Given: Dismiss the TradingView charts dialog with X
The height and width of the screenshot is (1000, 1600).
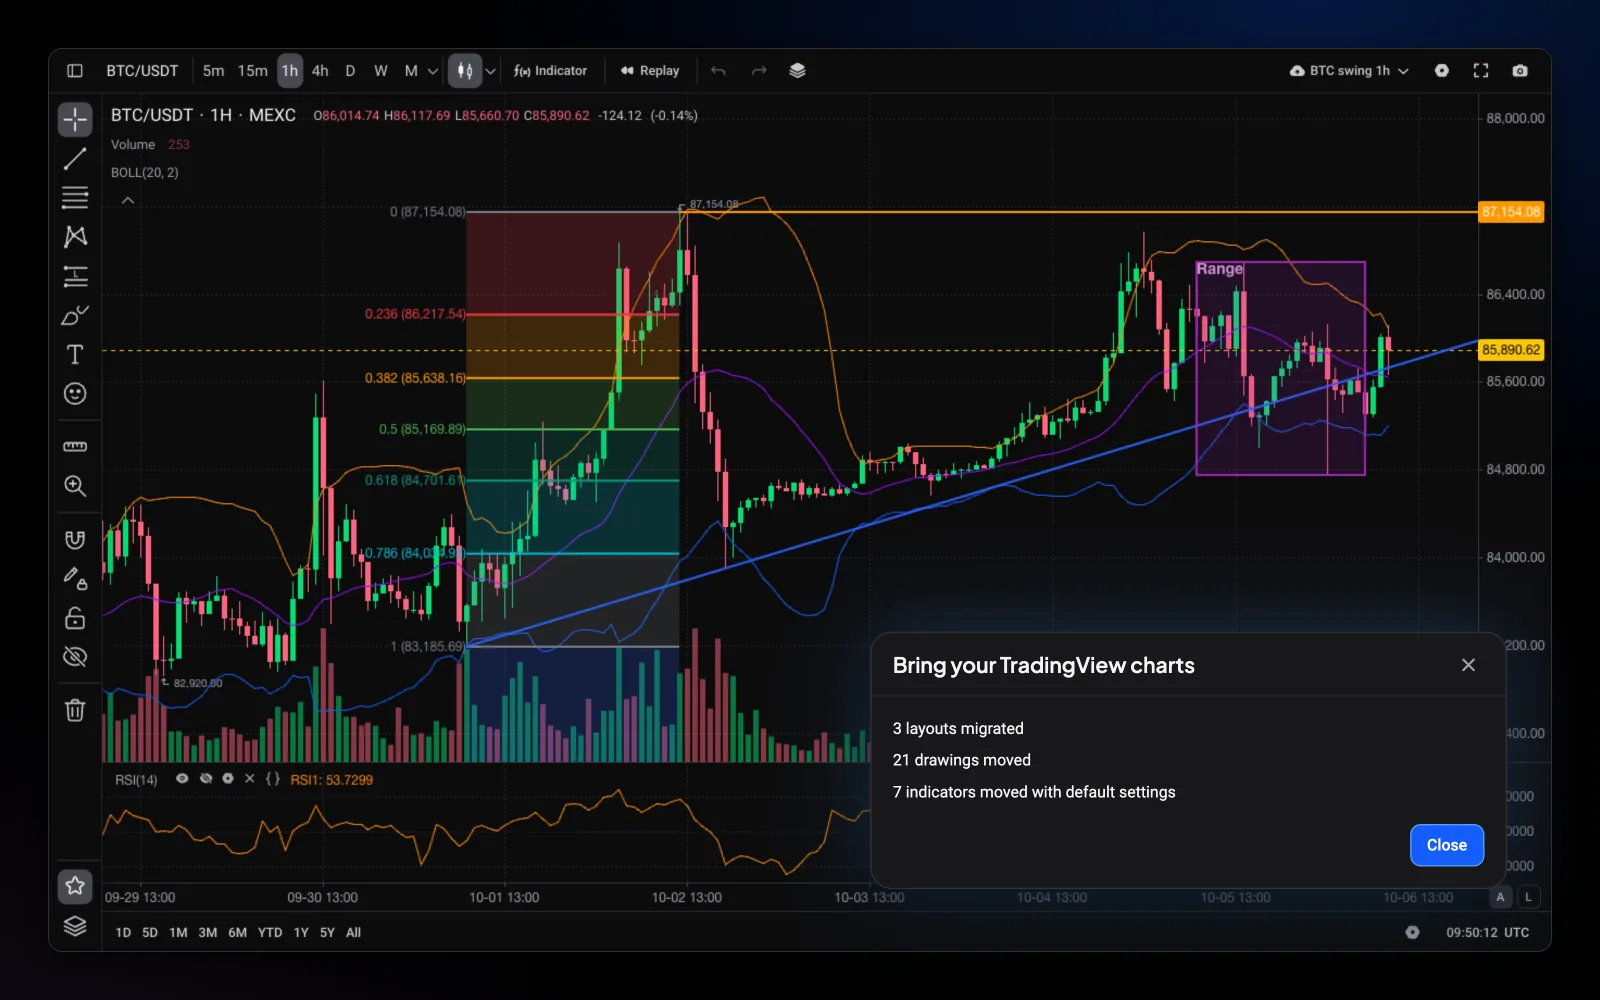Looking at the screenshot, I should [1468, 665].
